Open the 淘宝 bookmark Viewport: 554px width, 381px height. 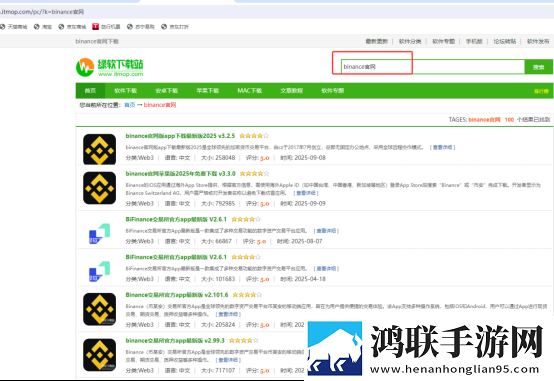[43, 27]
